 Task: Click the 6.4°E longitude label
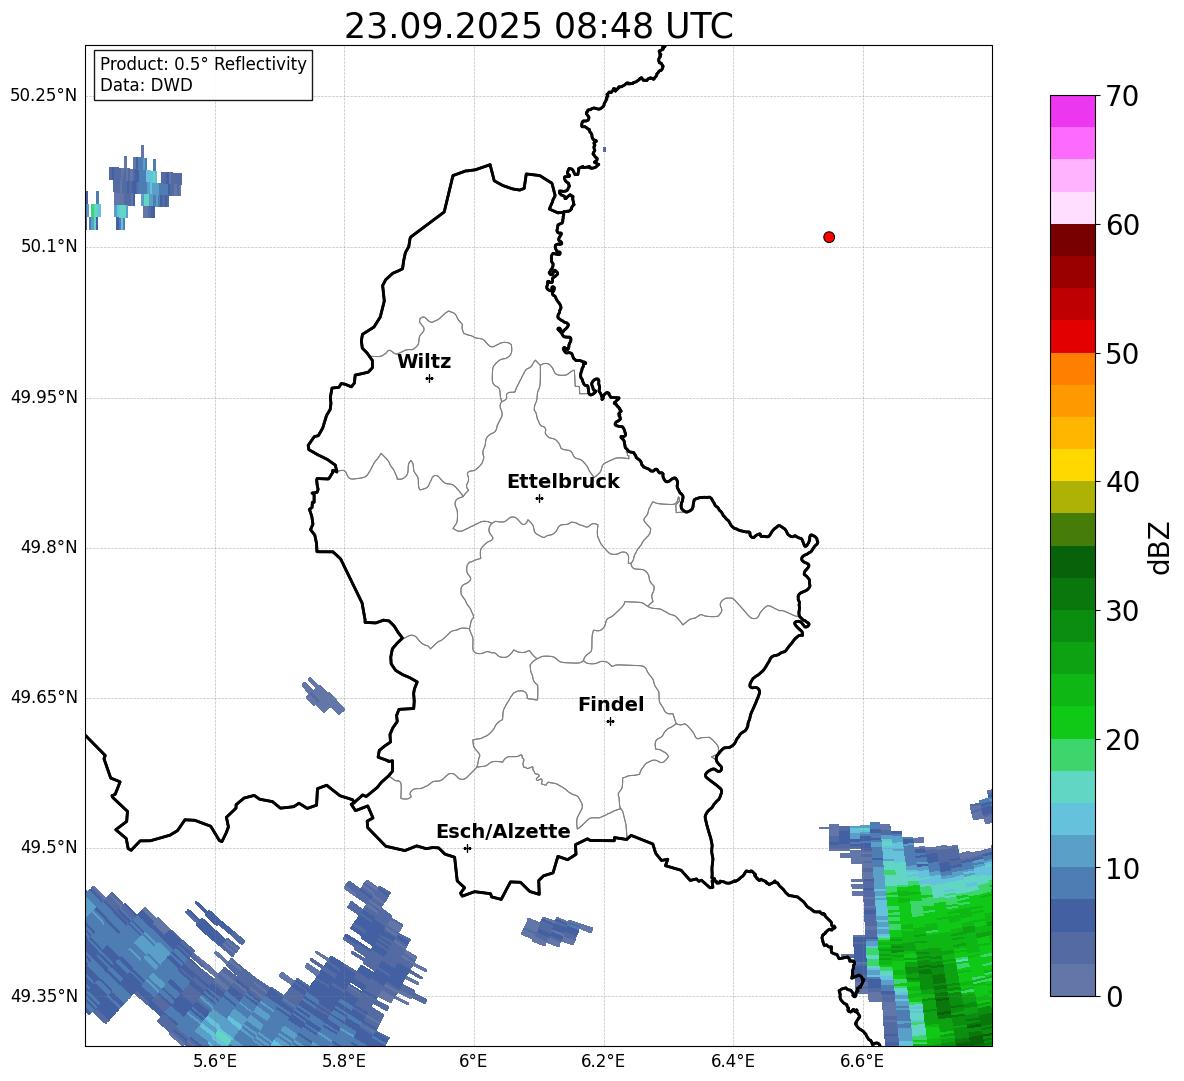[x=732, y=1061]
